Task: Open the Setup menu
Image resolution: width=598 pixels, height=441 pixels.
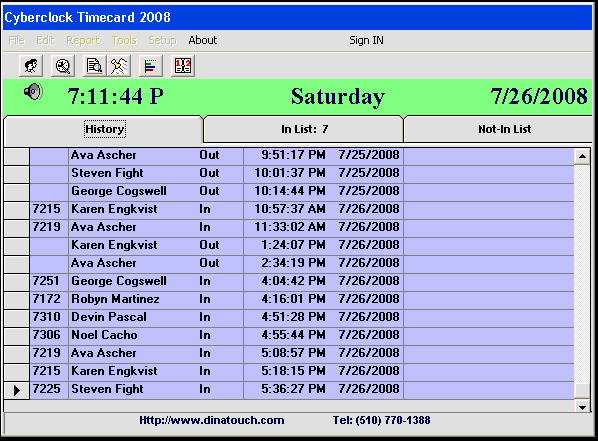Action: (162, 40)
